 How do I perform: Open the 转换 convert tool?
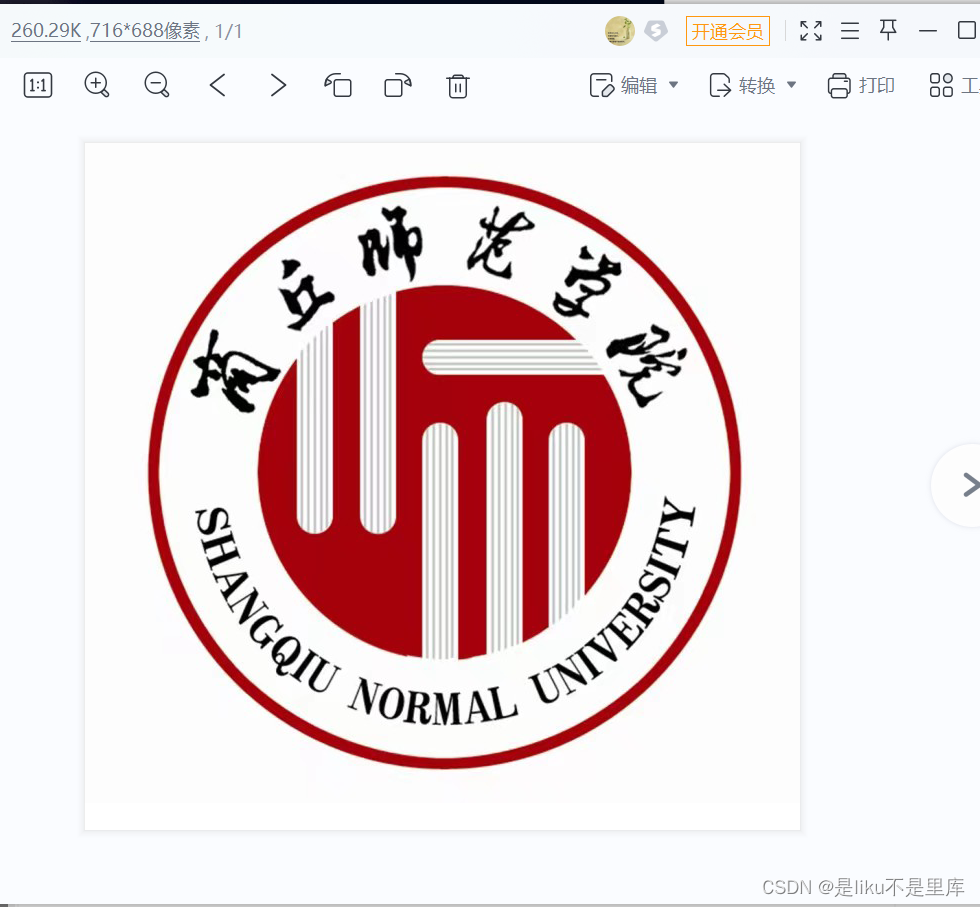(x=742, y=85)
